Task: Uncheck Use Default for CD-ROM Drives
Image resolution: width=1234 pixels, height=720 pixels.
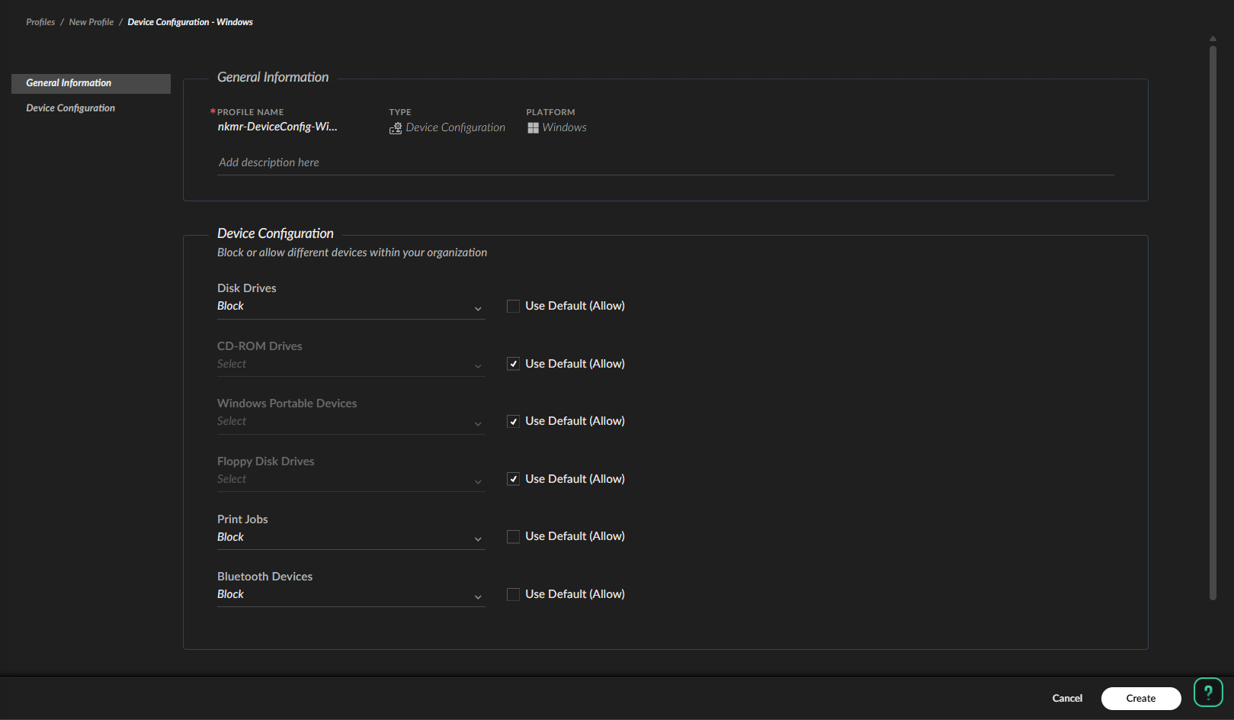Action: (x=513, y=364)
